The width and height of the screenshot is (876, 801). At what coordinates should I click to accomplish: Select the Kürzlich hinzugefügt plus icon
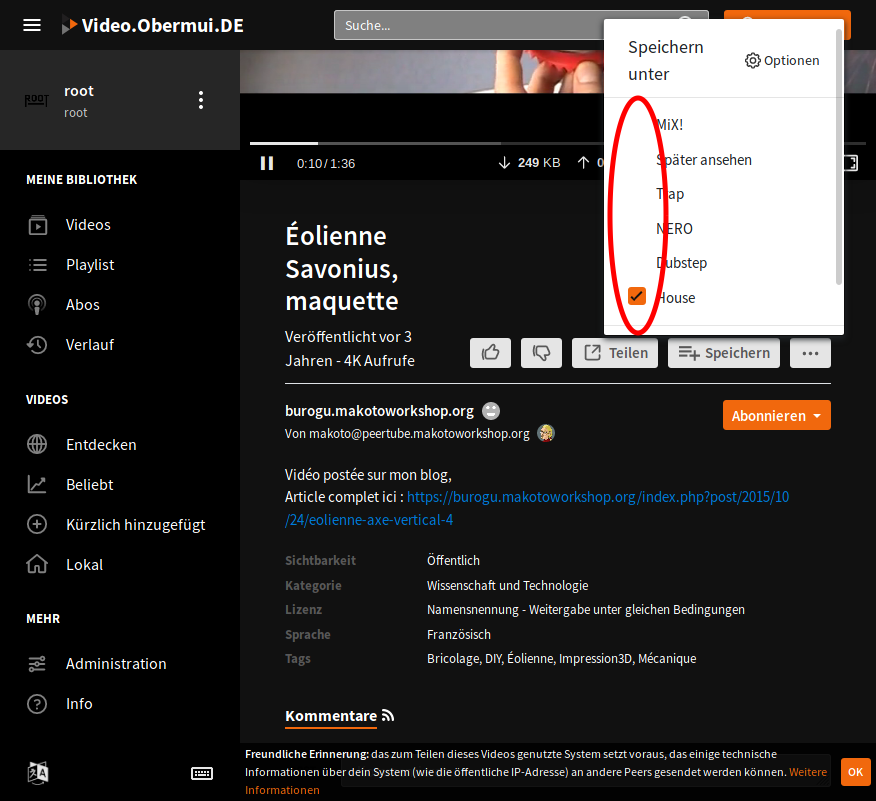point(37,524)
